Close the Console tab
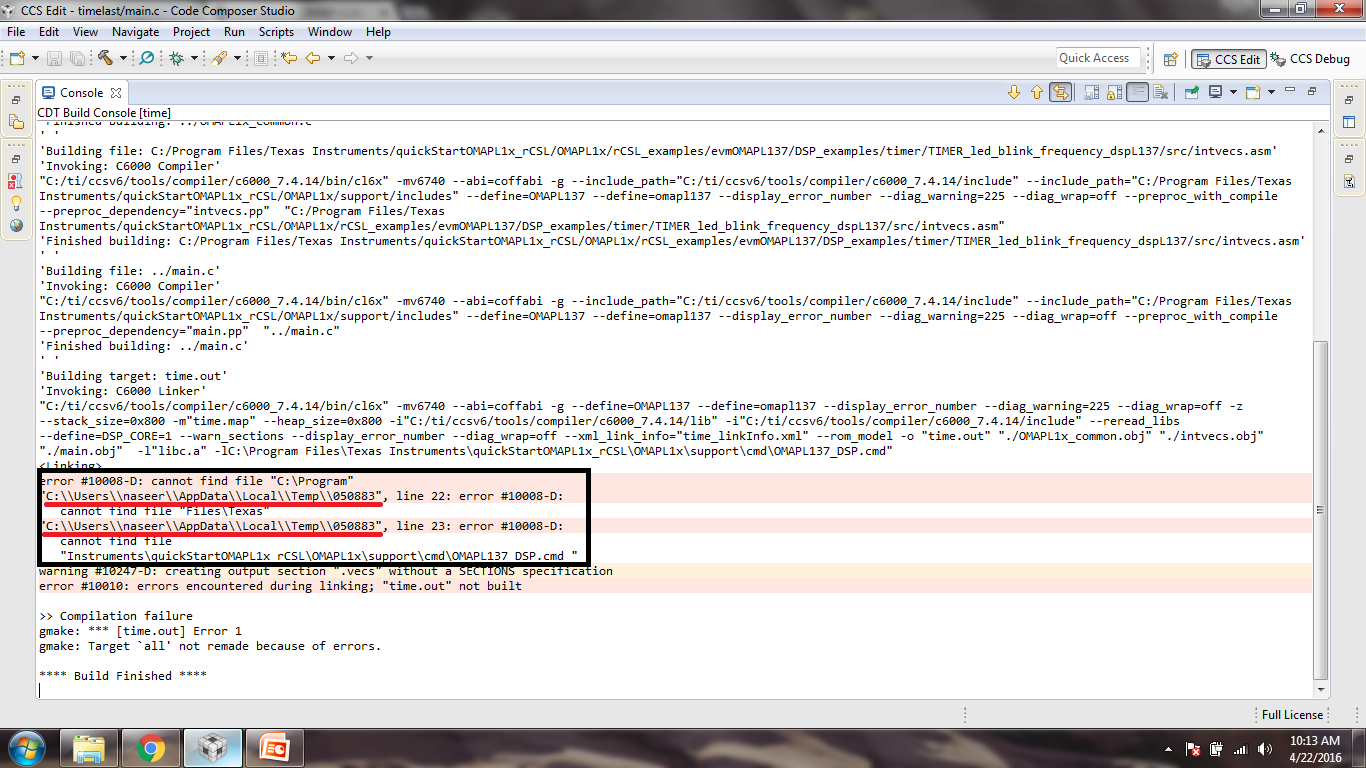Image resolution: width=1366 pixels, height=768 pixels. [x=116, y=93]
